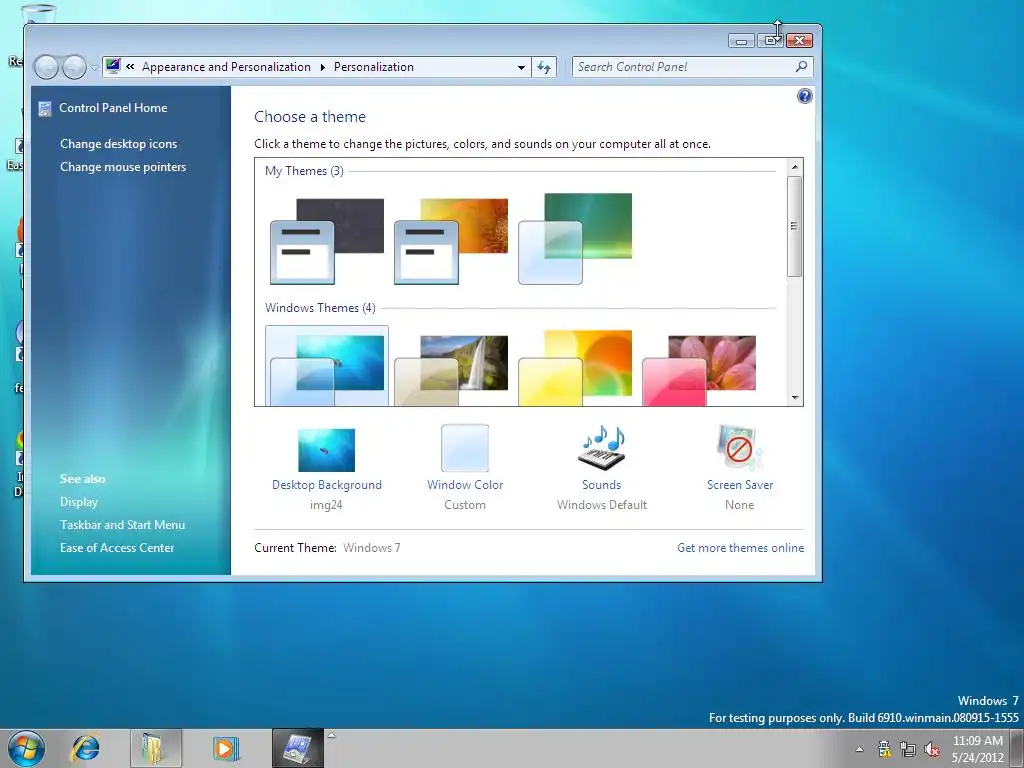
Task: Show hidden tray icons arrow
Action: (x=859, y=750)
